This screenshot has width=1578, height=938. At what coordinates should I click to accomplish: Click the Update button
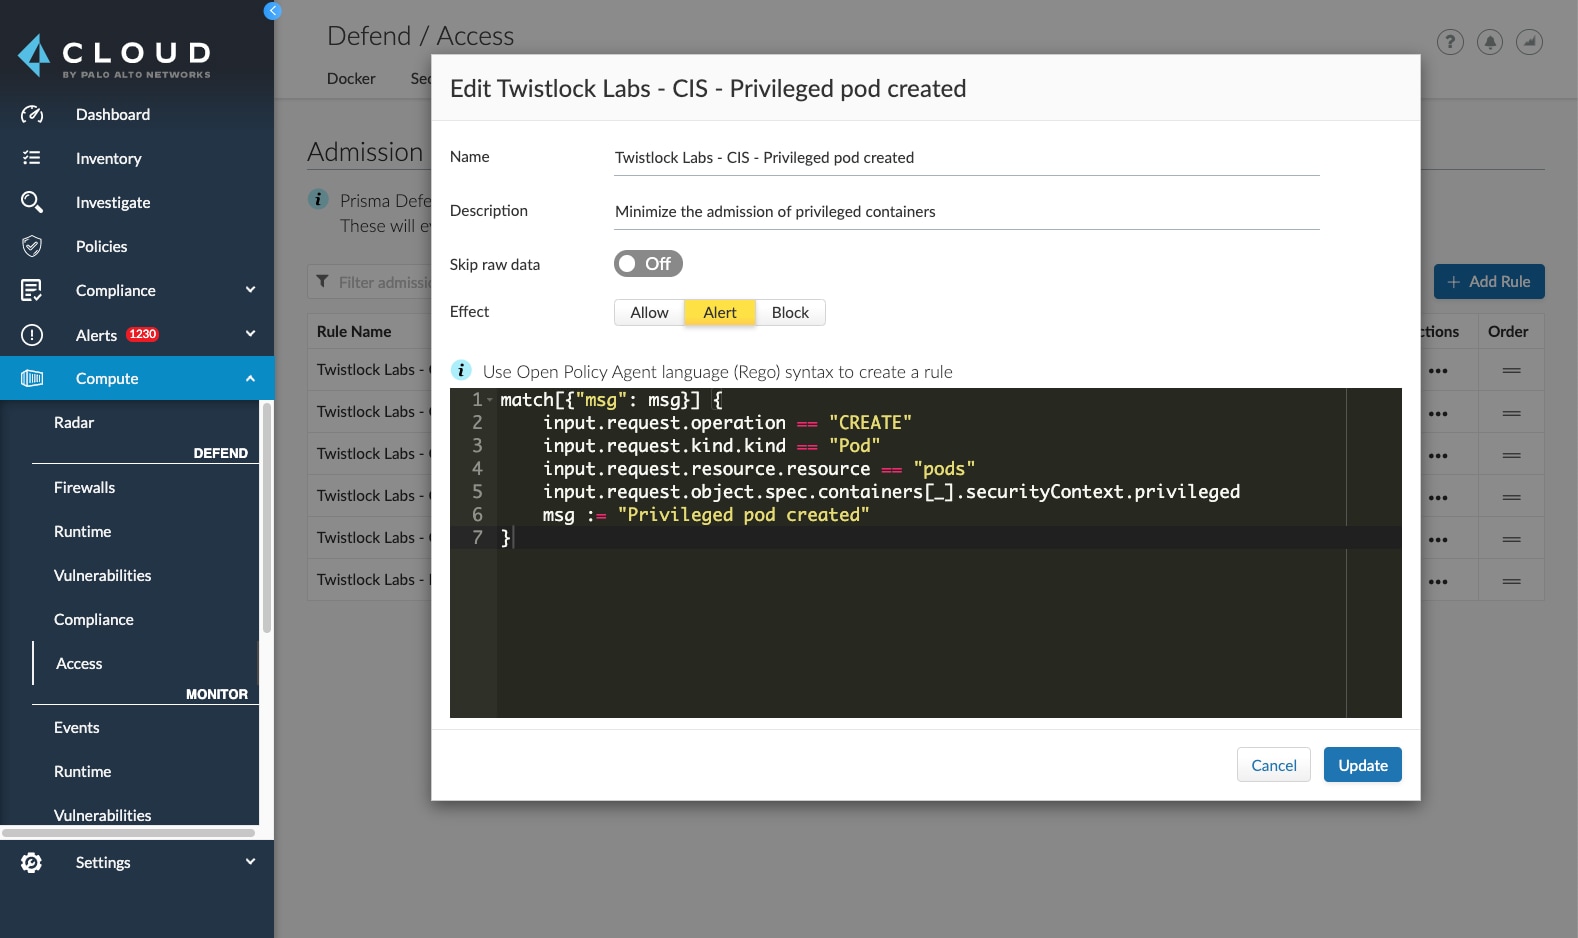point(1362,765)
